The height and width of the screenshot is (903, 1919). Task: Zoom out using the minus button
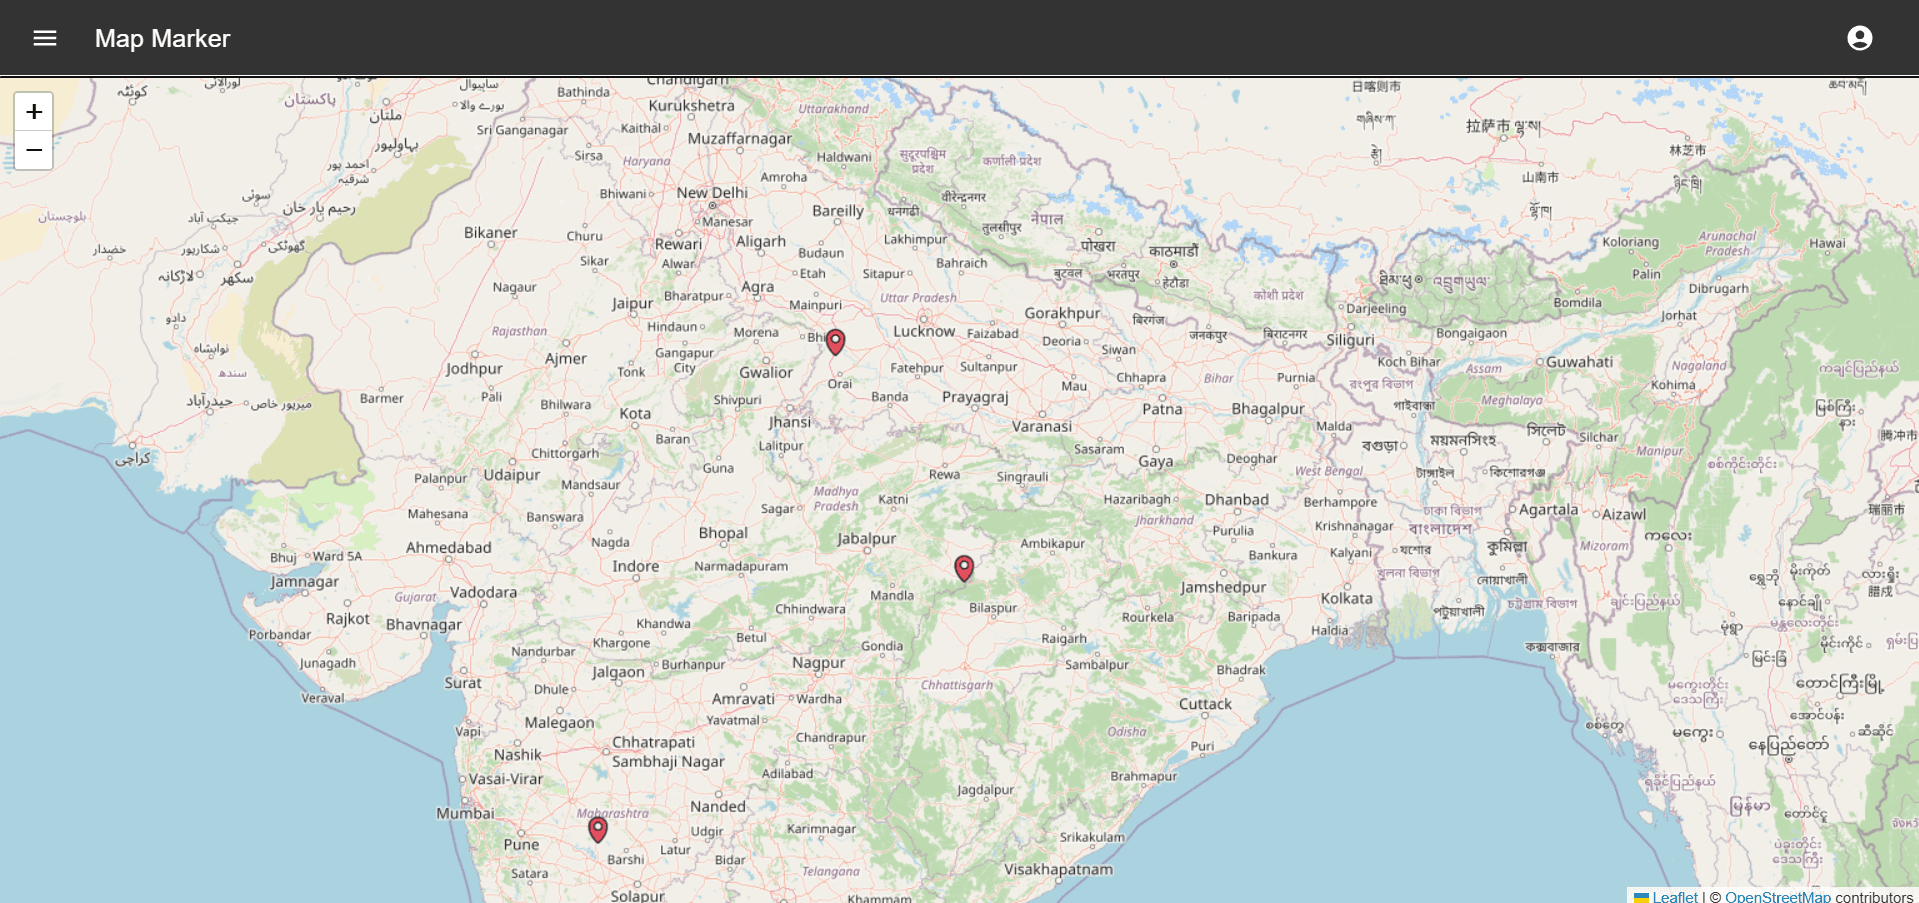pos(34,151)
